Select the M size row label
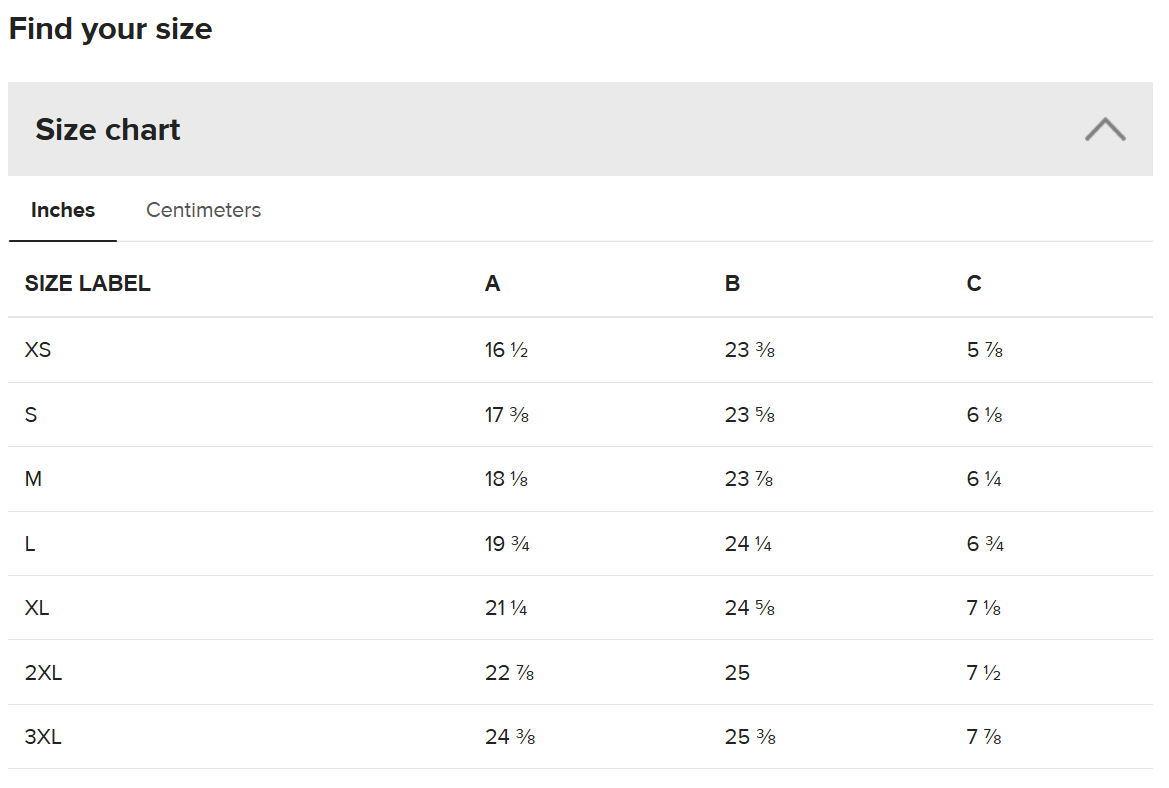The height and width of the screenshot is (788, 1169). [x=33, y=479]
